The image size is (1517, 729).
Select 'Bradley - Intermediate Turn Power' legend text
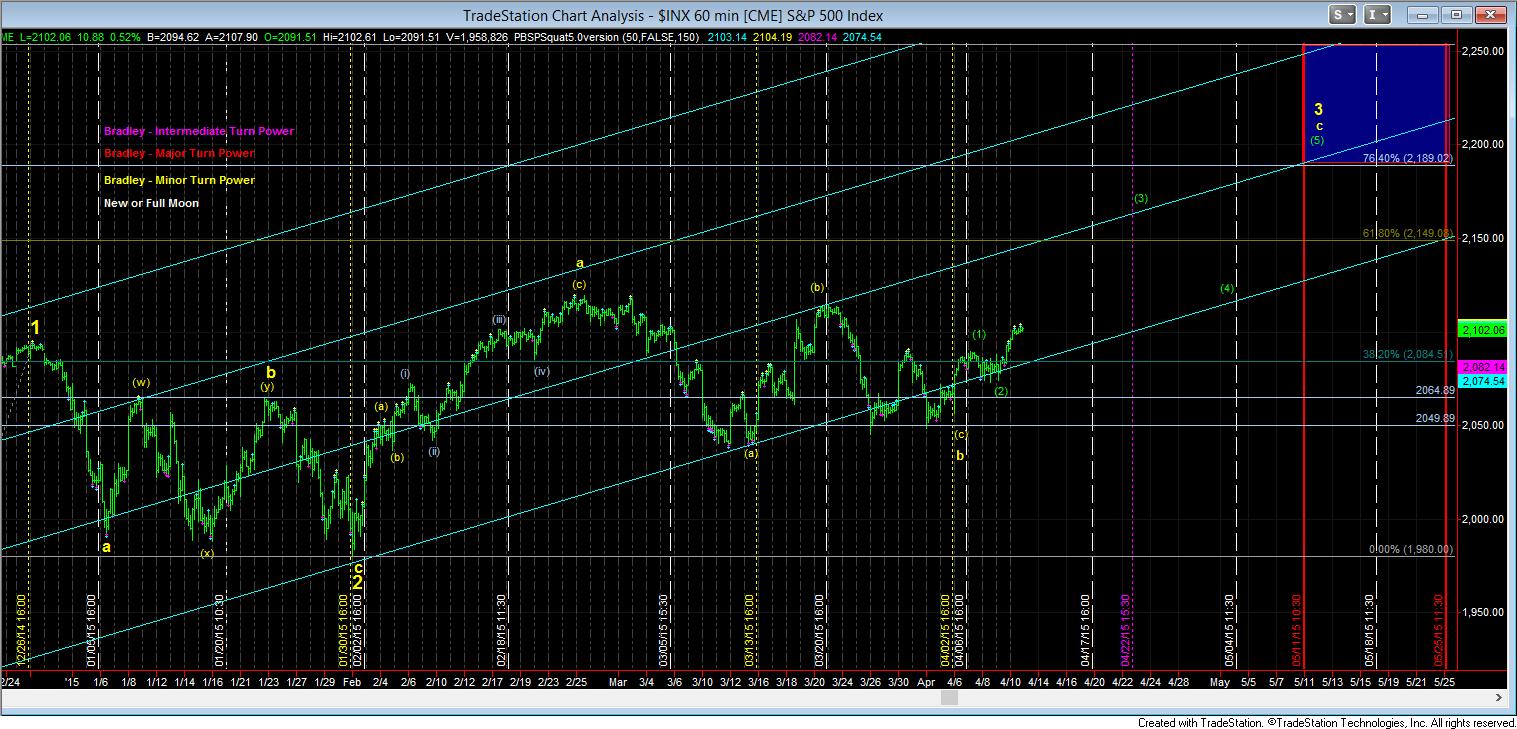pos(198,131)
